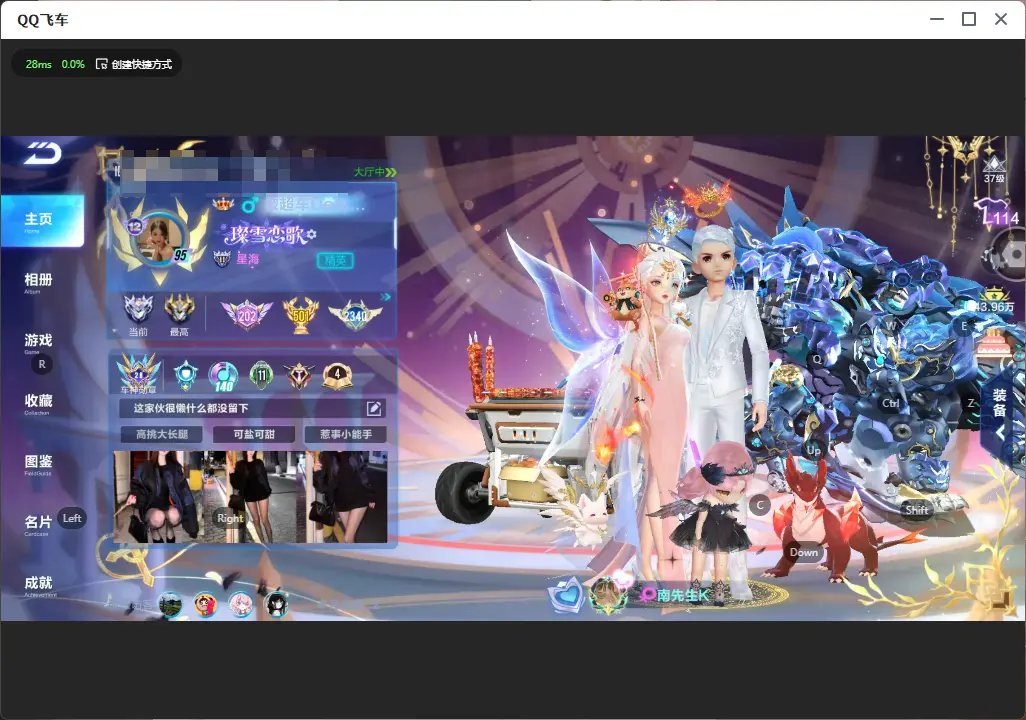Viewport: 1026px width, 720px height.
Task: Click the 车神勋章 medal icon
Action: coord(138,374)
